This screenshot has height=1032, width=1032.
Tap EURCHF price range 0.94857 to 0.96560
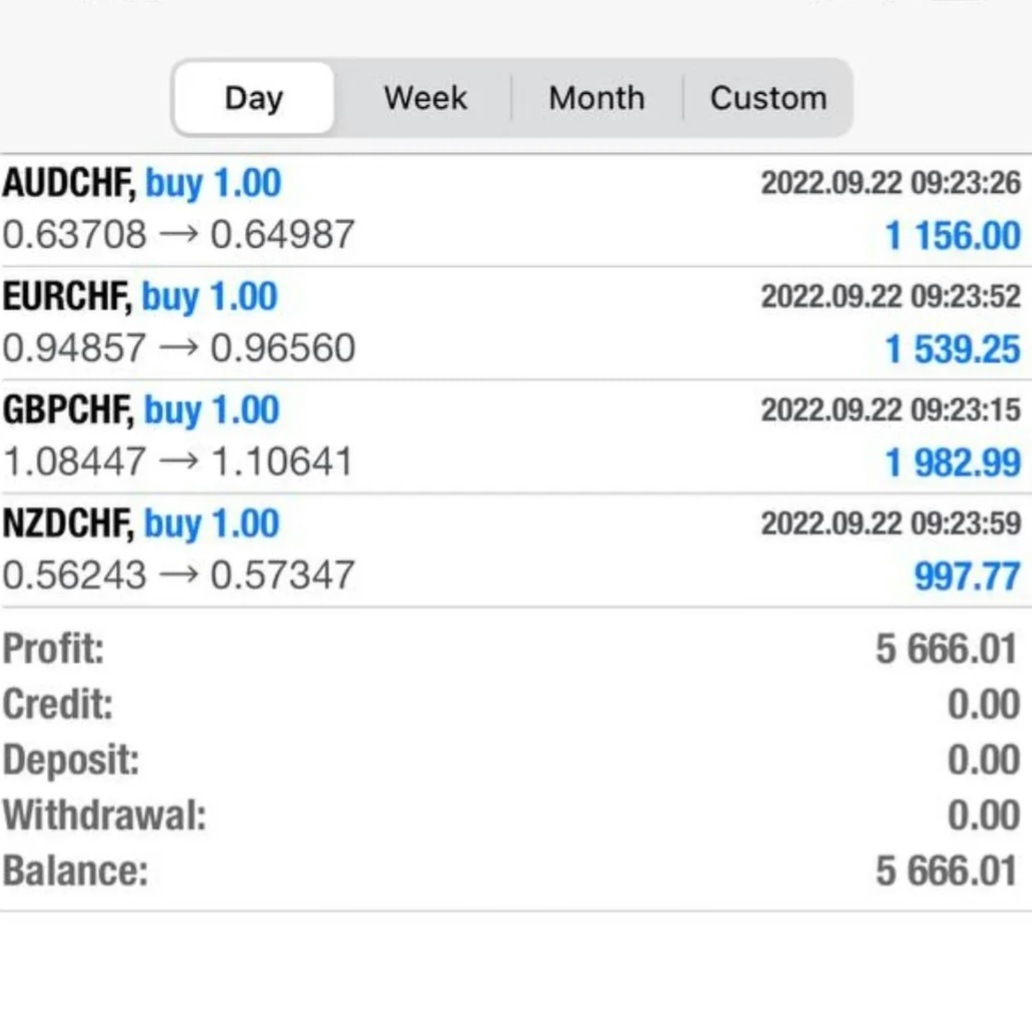click(178, 348)
